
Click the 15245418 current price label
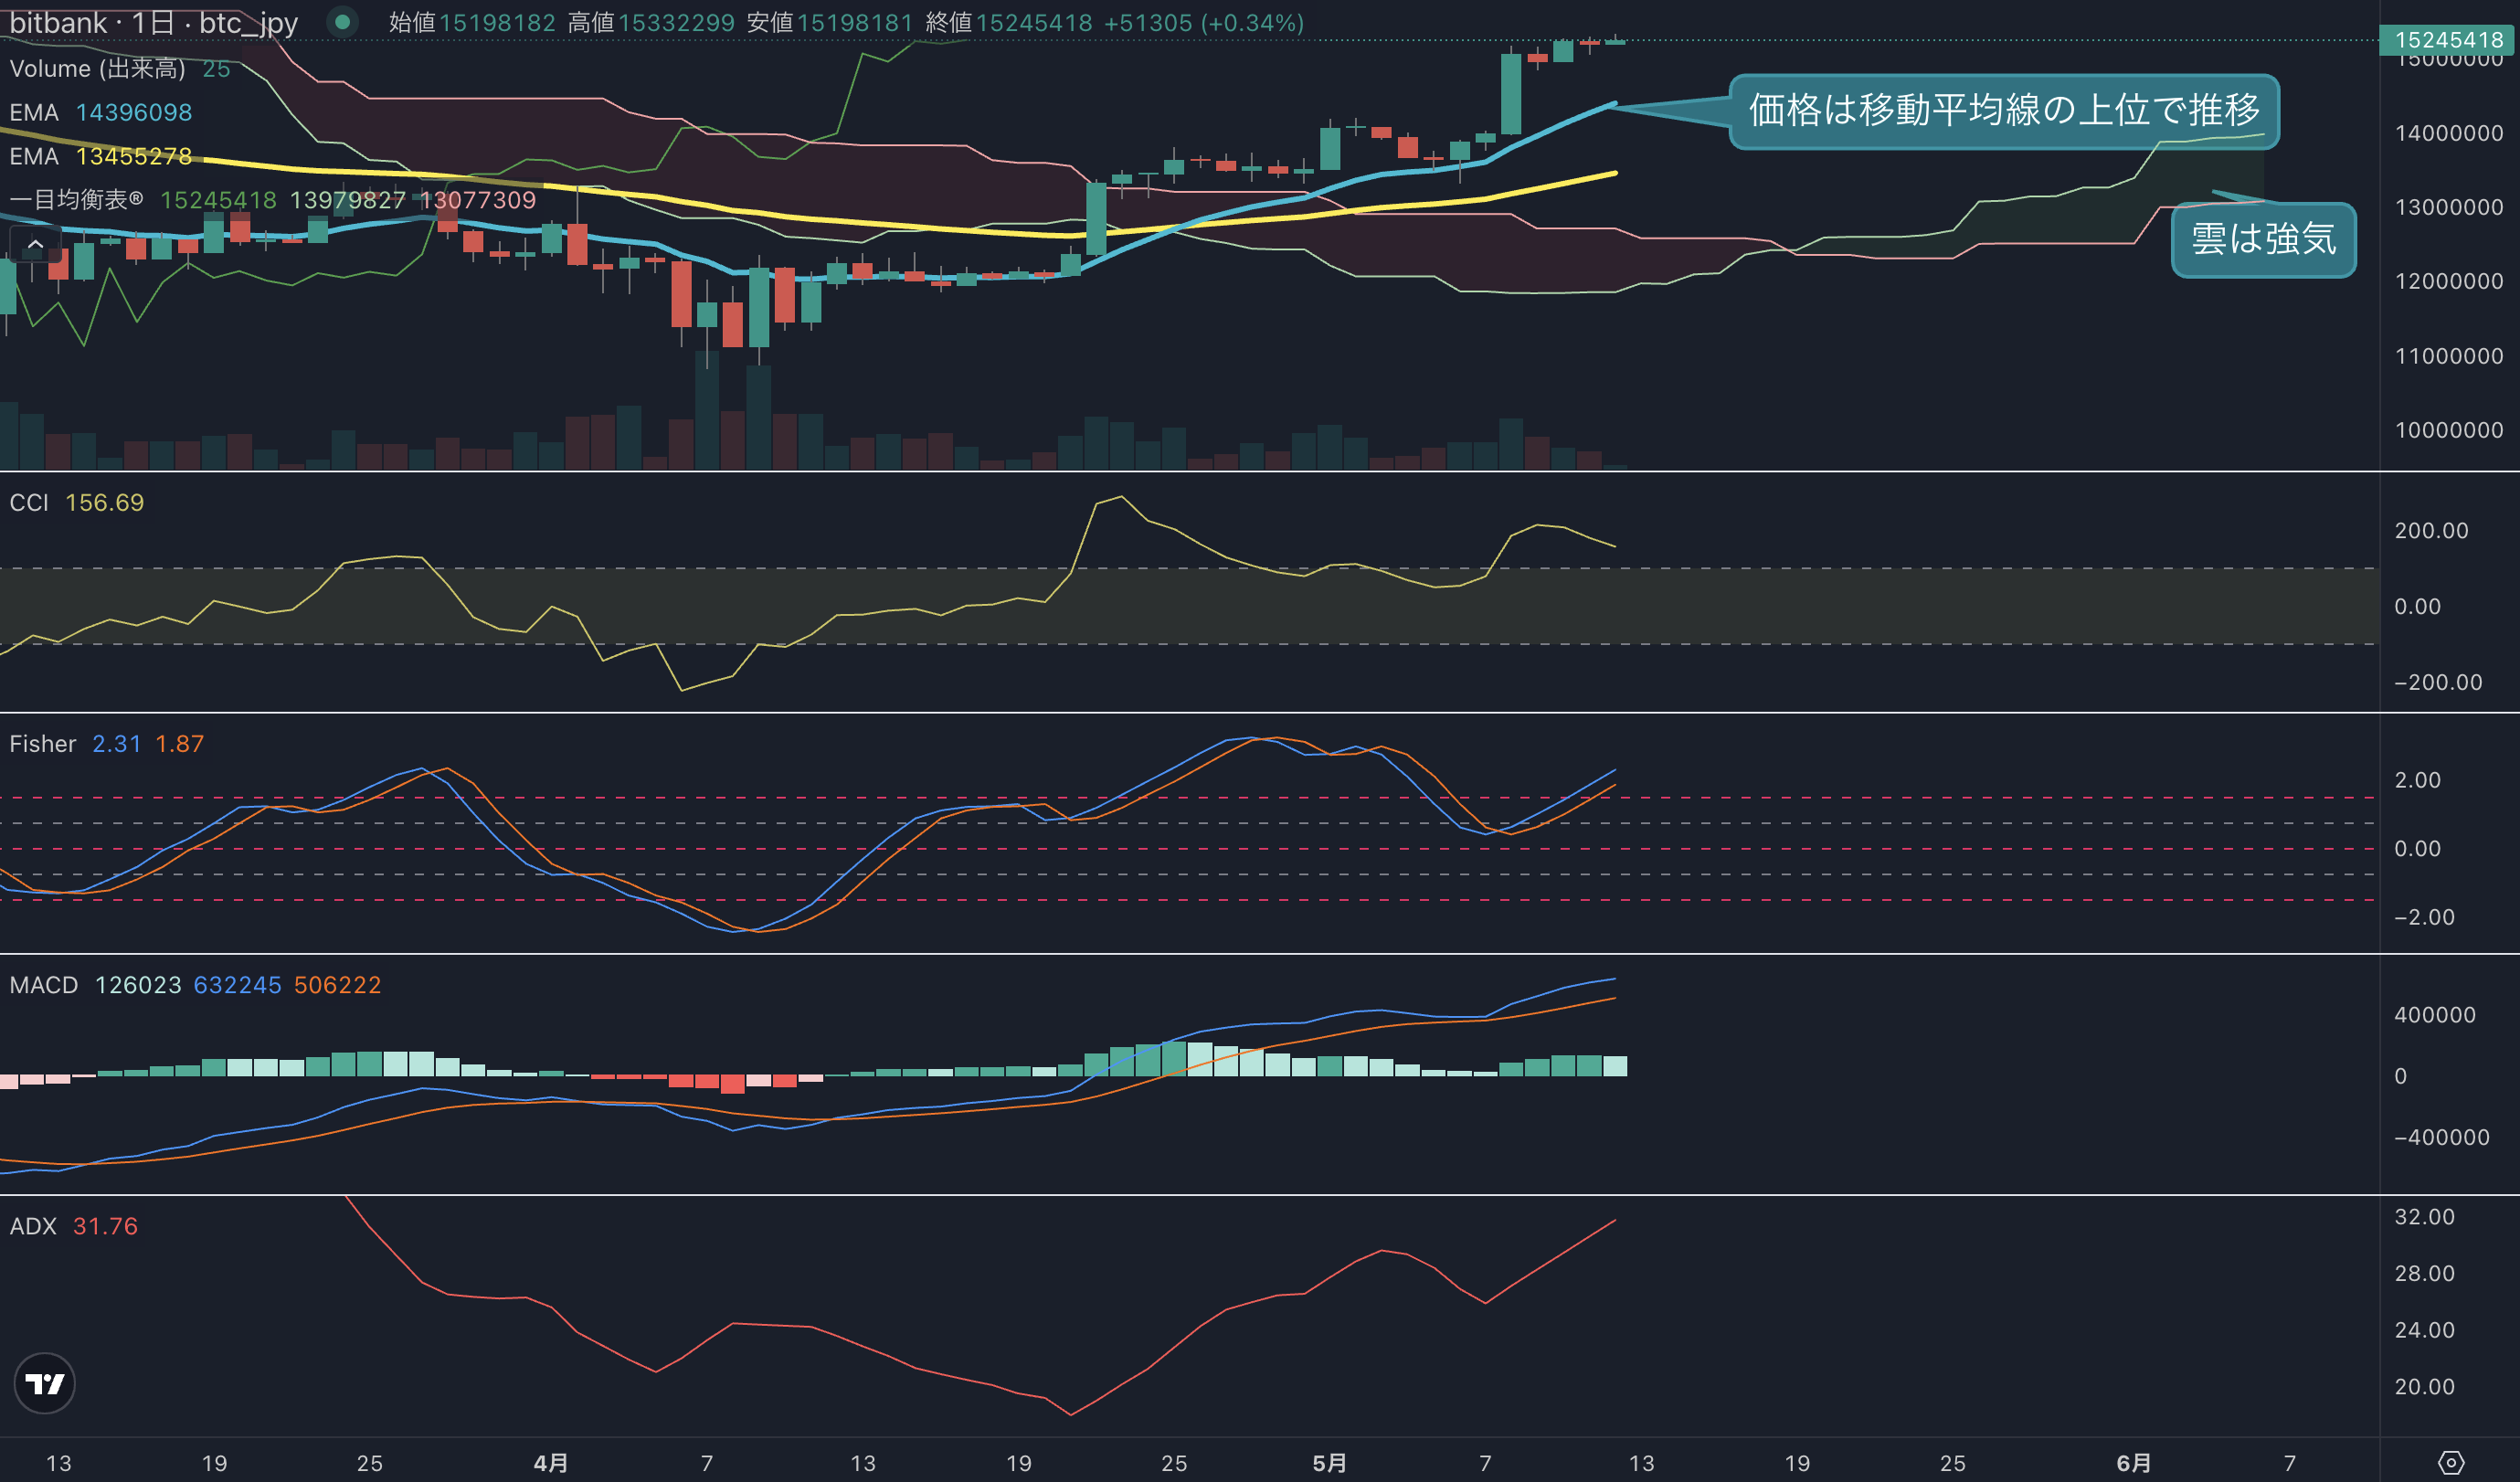point(2448,40)
